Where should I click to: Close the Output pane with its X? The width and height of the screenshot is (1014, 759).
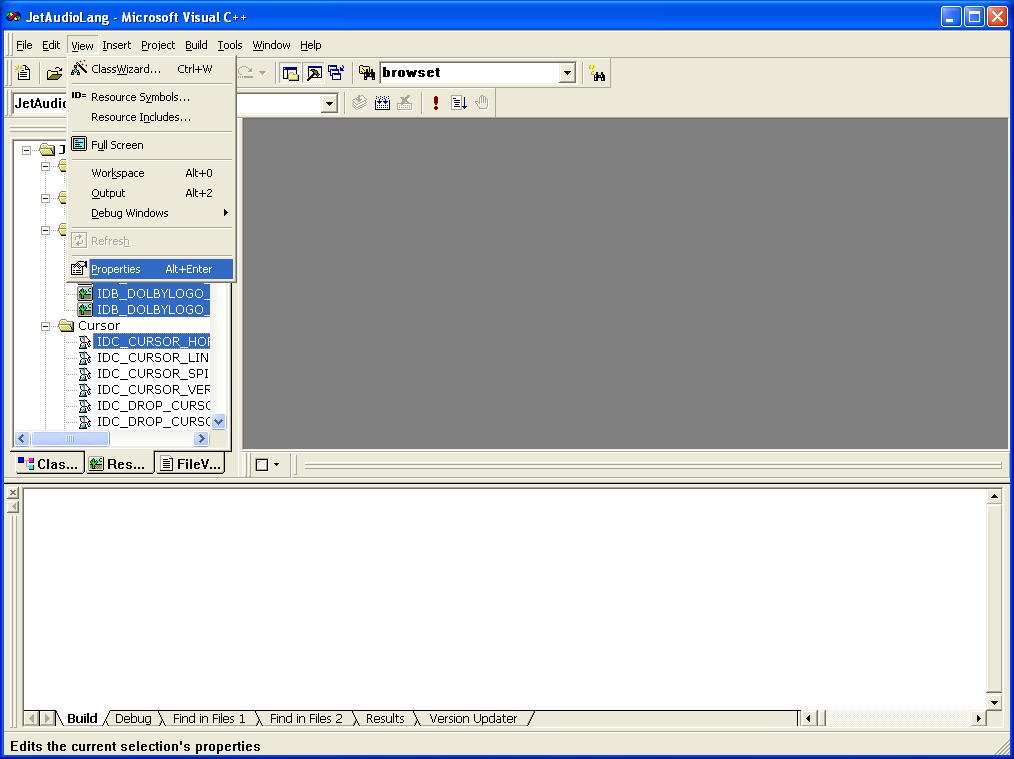point(13,493)
